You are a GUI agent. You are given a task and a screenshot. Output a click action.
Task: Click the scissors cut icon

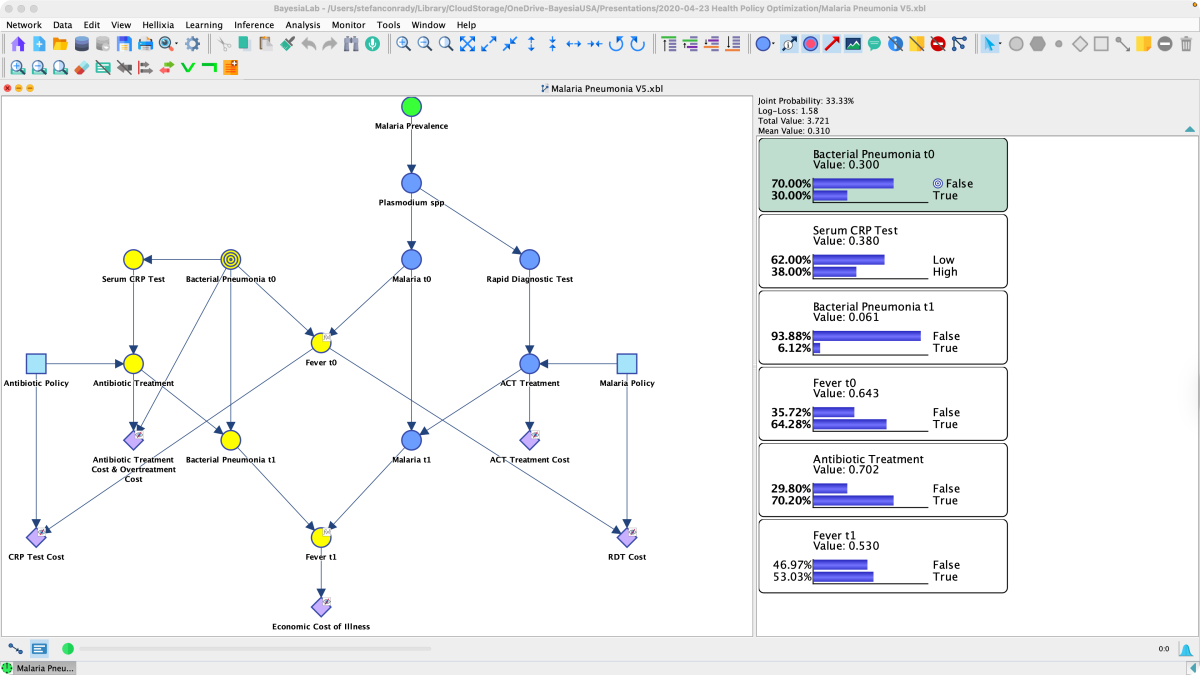[225, 44]
